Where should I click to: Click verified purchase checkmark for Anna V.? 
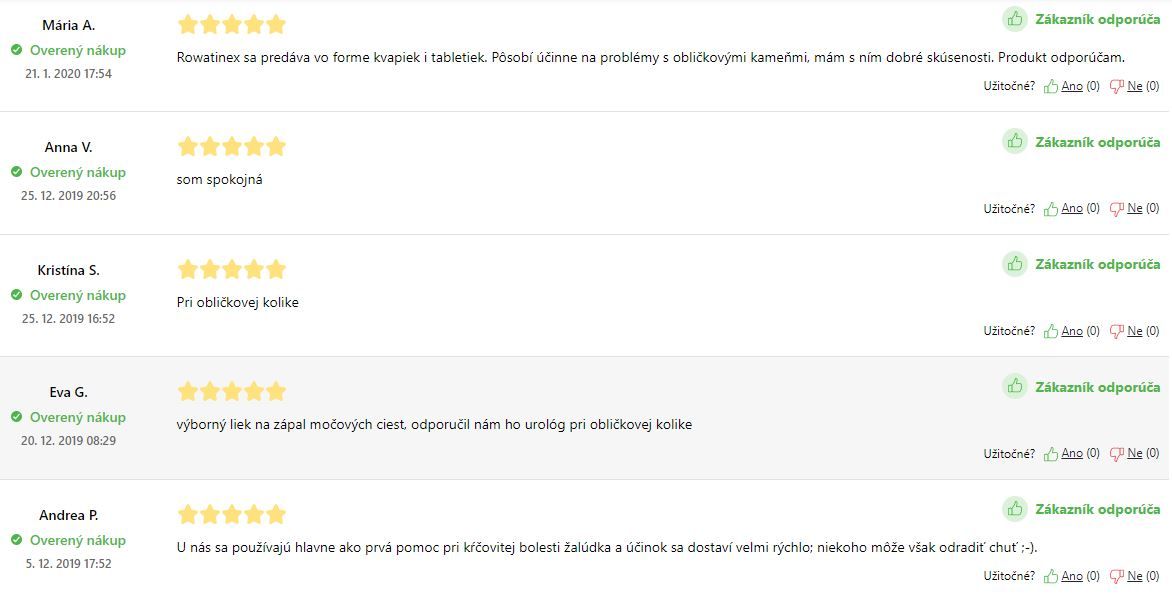[x=16, y=172]
